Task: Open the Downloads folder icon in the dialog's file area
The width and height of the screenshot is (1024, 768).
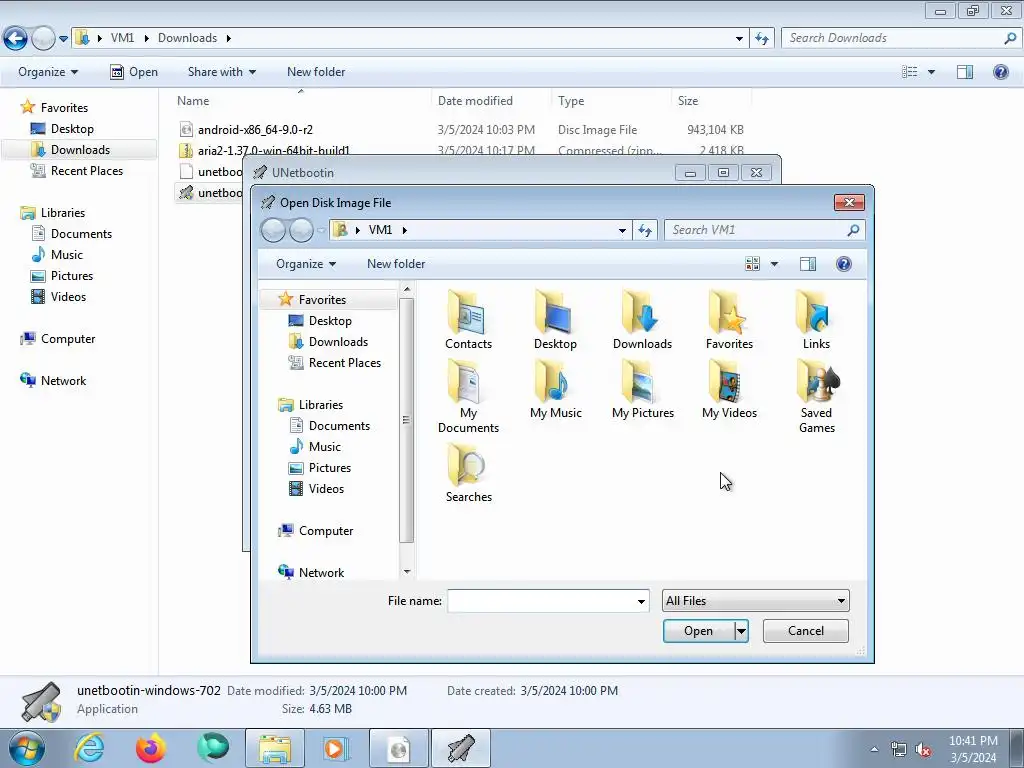Action: point(642,319)
